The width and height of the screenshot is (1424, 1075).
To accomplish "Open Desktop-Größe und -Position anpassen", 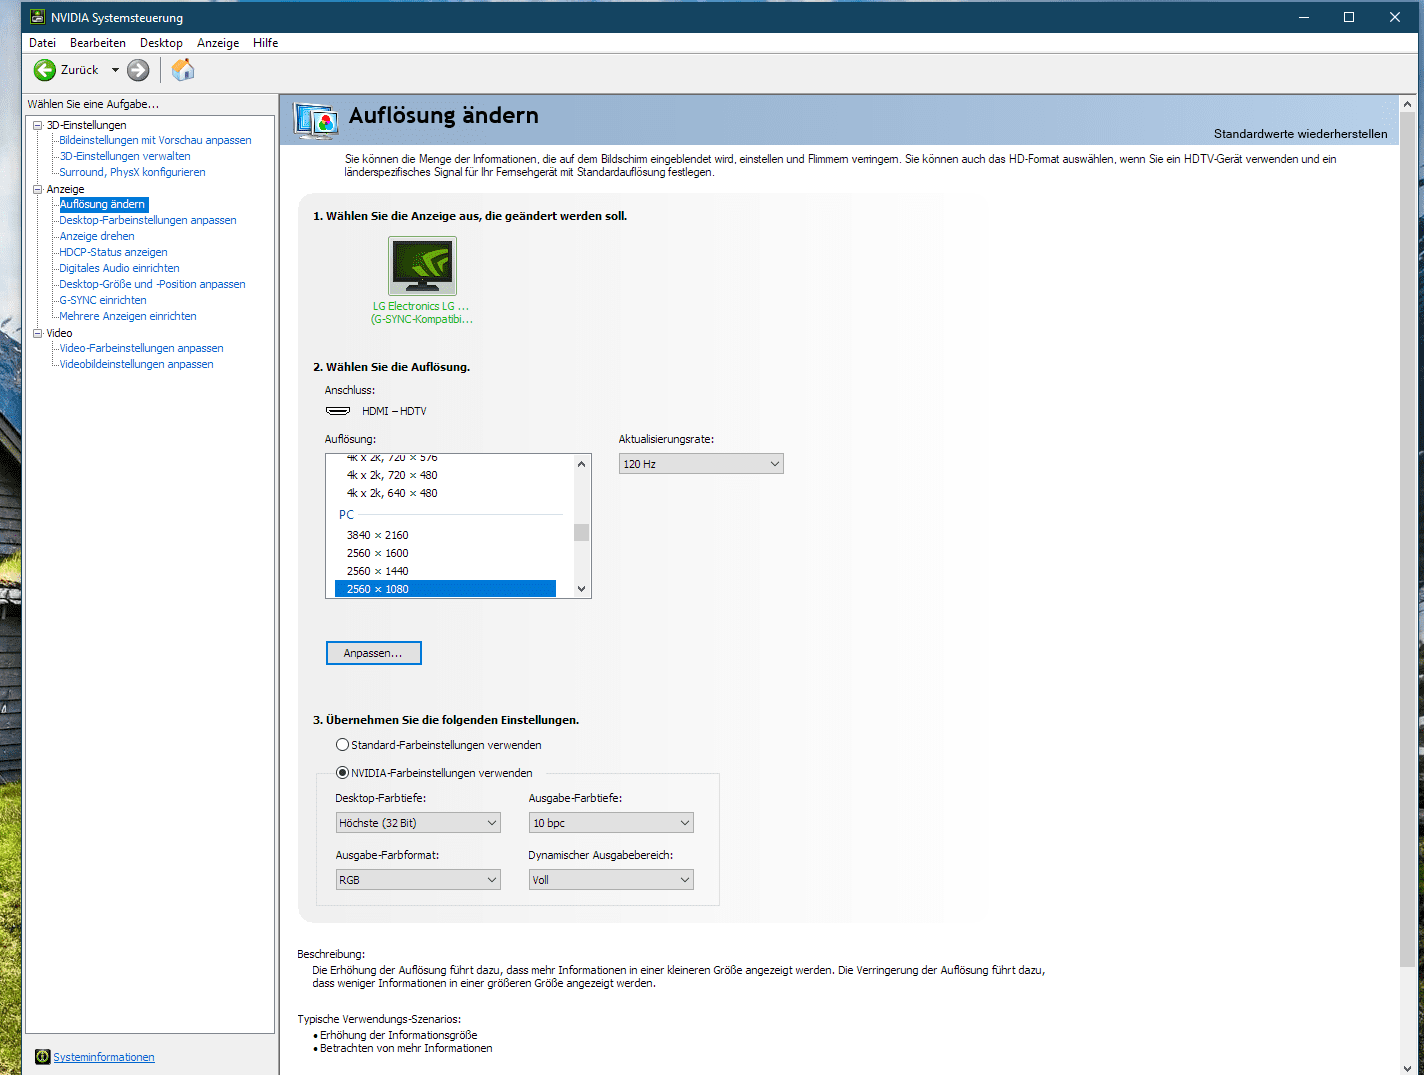I will point(152,284).
